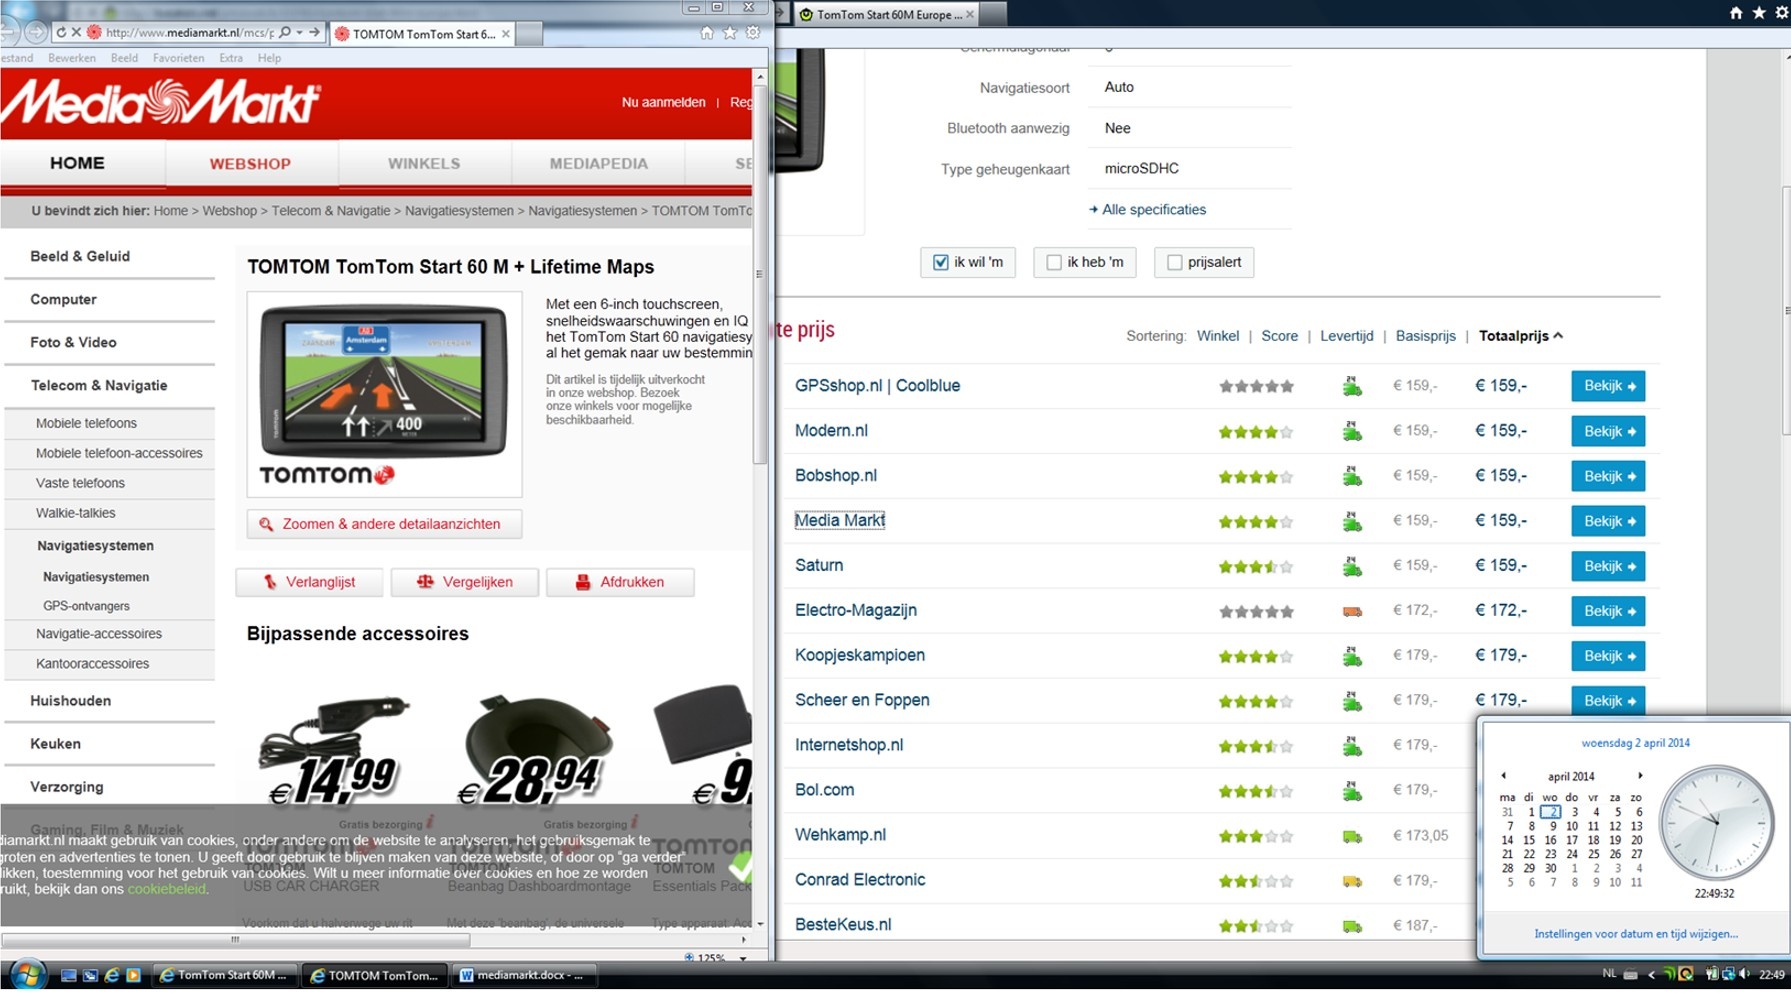Enable the prijsalert checkbox

pyautogui.click(x=1175, y=262)
